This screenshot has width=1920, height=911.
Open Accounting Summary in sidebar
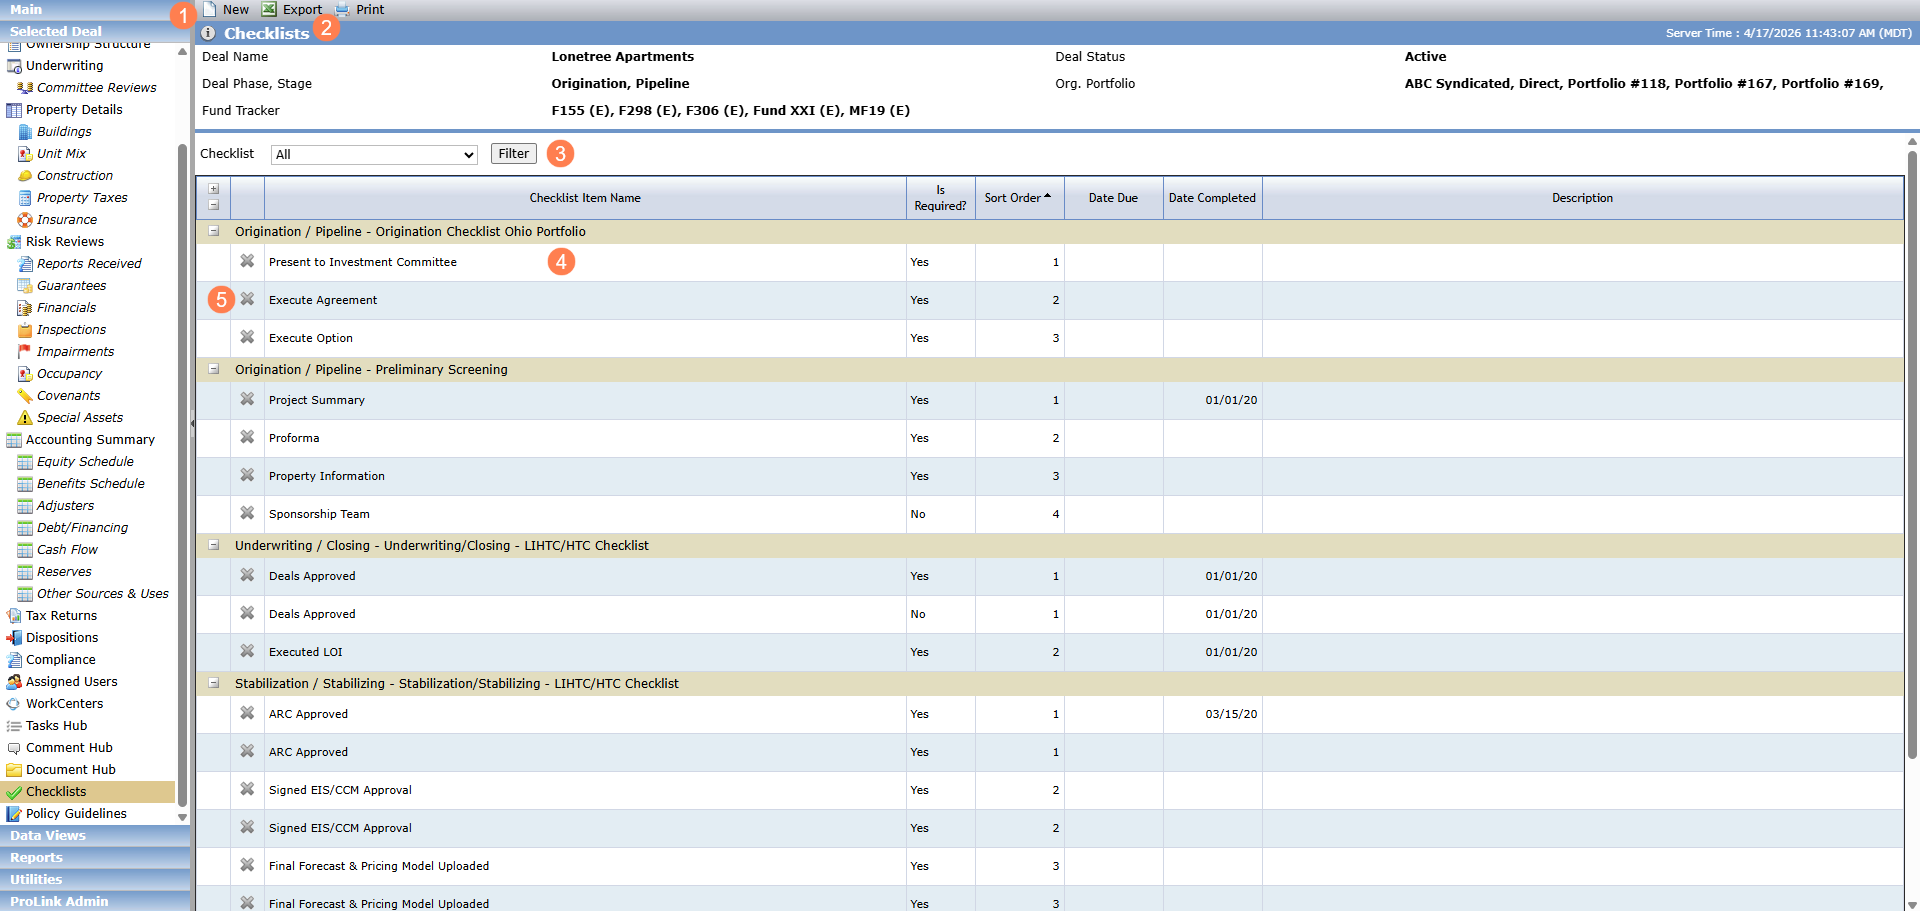click(x=90, y=440)
